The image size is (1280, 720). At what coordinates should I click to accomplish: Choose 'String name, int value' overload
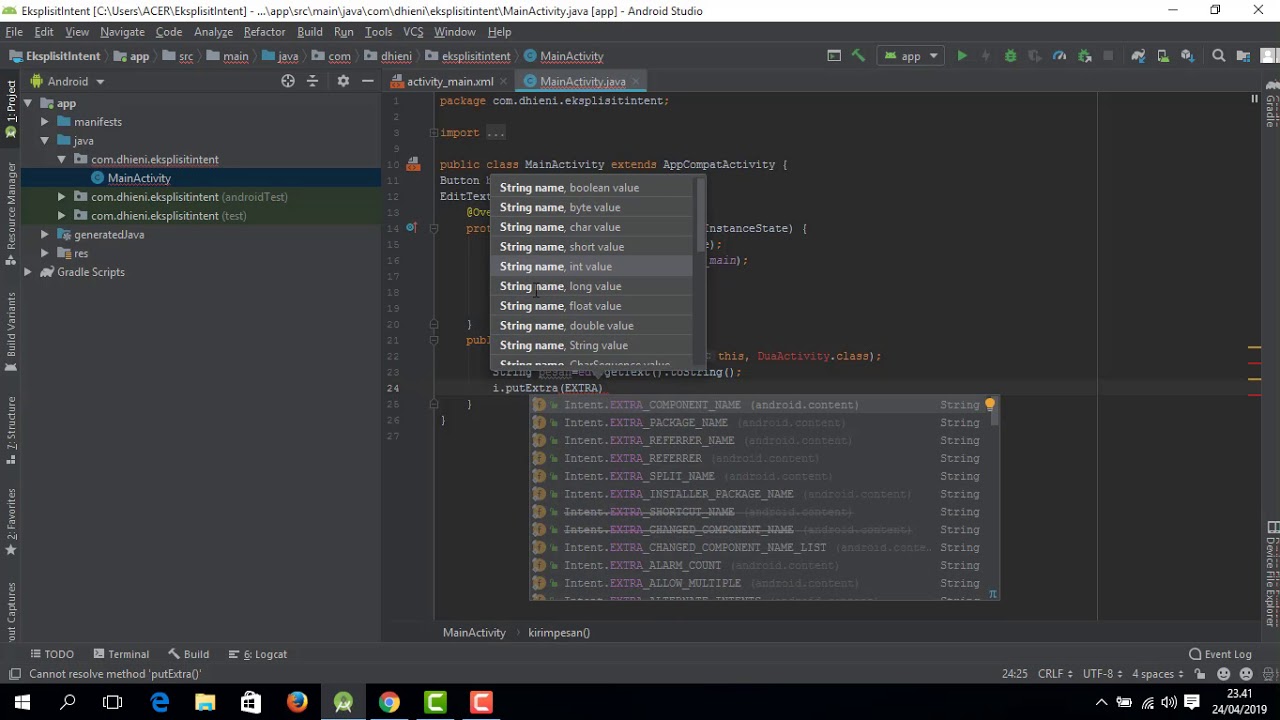tap(591, 267)
